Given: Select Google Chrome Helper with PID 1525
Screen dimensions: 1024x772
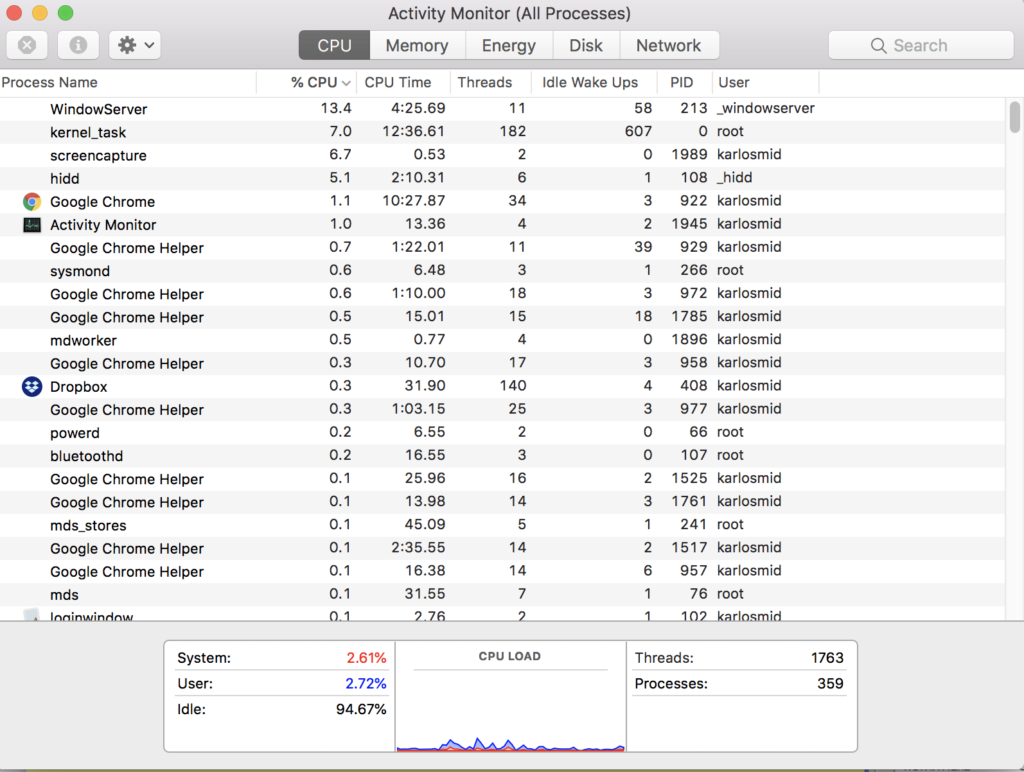Looking at the screenshot, I should pyautogui.click(x=502, y=479).
